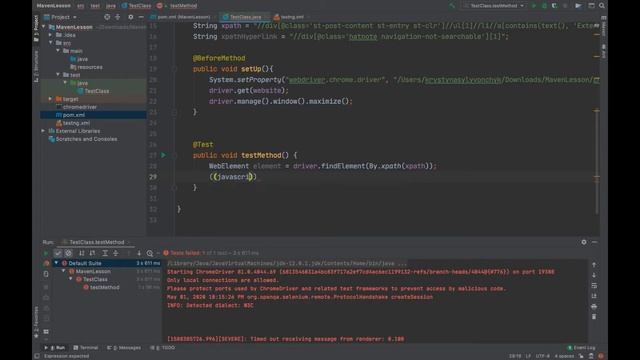Open the Messages tool window tab
Viewport: 640px width, 360px height.
(x=124, y=348)
